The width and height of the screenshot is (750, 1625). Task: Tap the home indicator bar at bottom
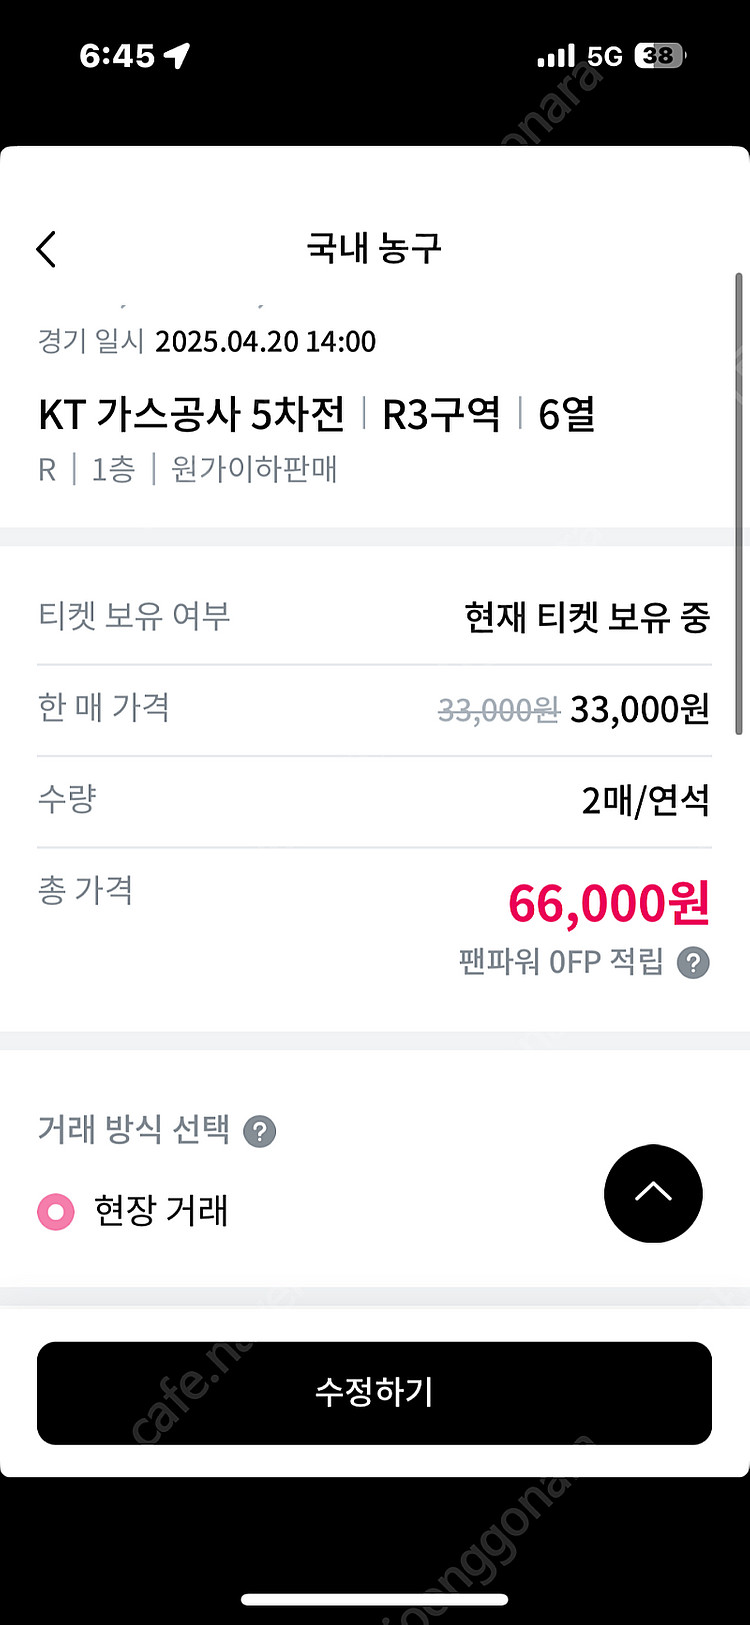coord(375,1599)
